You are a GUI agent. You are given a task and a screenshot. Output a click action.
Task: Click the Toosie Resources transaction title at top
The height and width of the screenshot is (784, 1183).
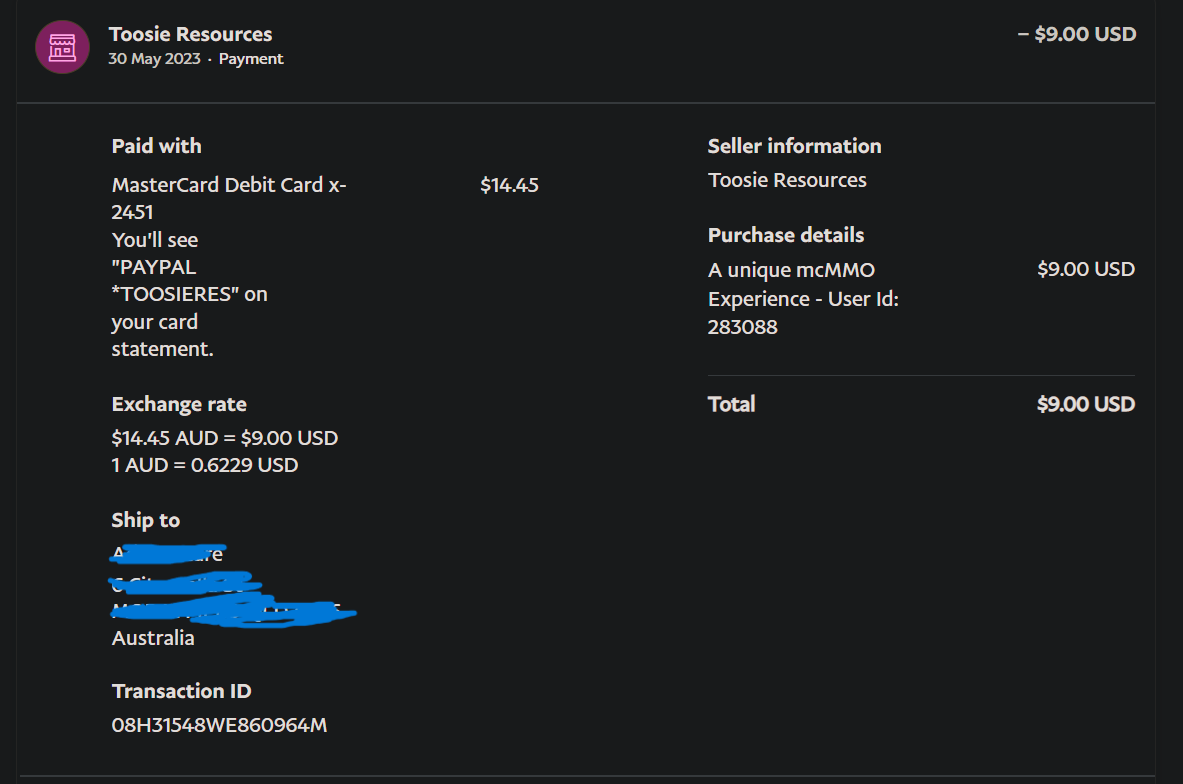(x=190, y=35)
